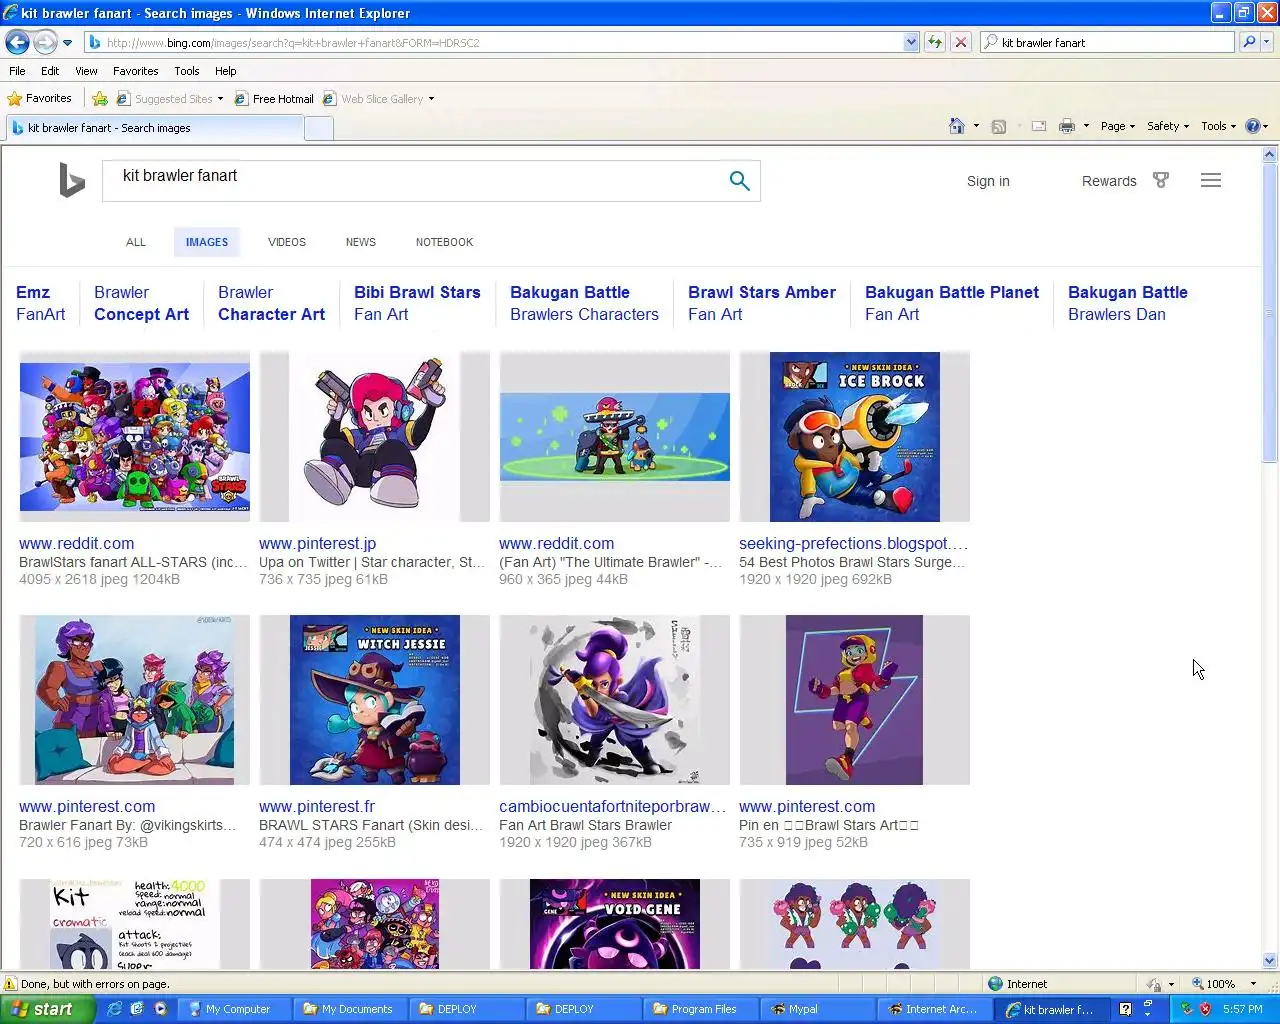
Task: Open the Windows start button
Action: pyautogui.click(x=48, y=1009)
